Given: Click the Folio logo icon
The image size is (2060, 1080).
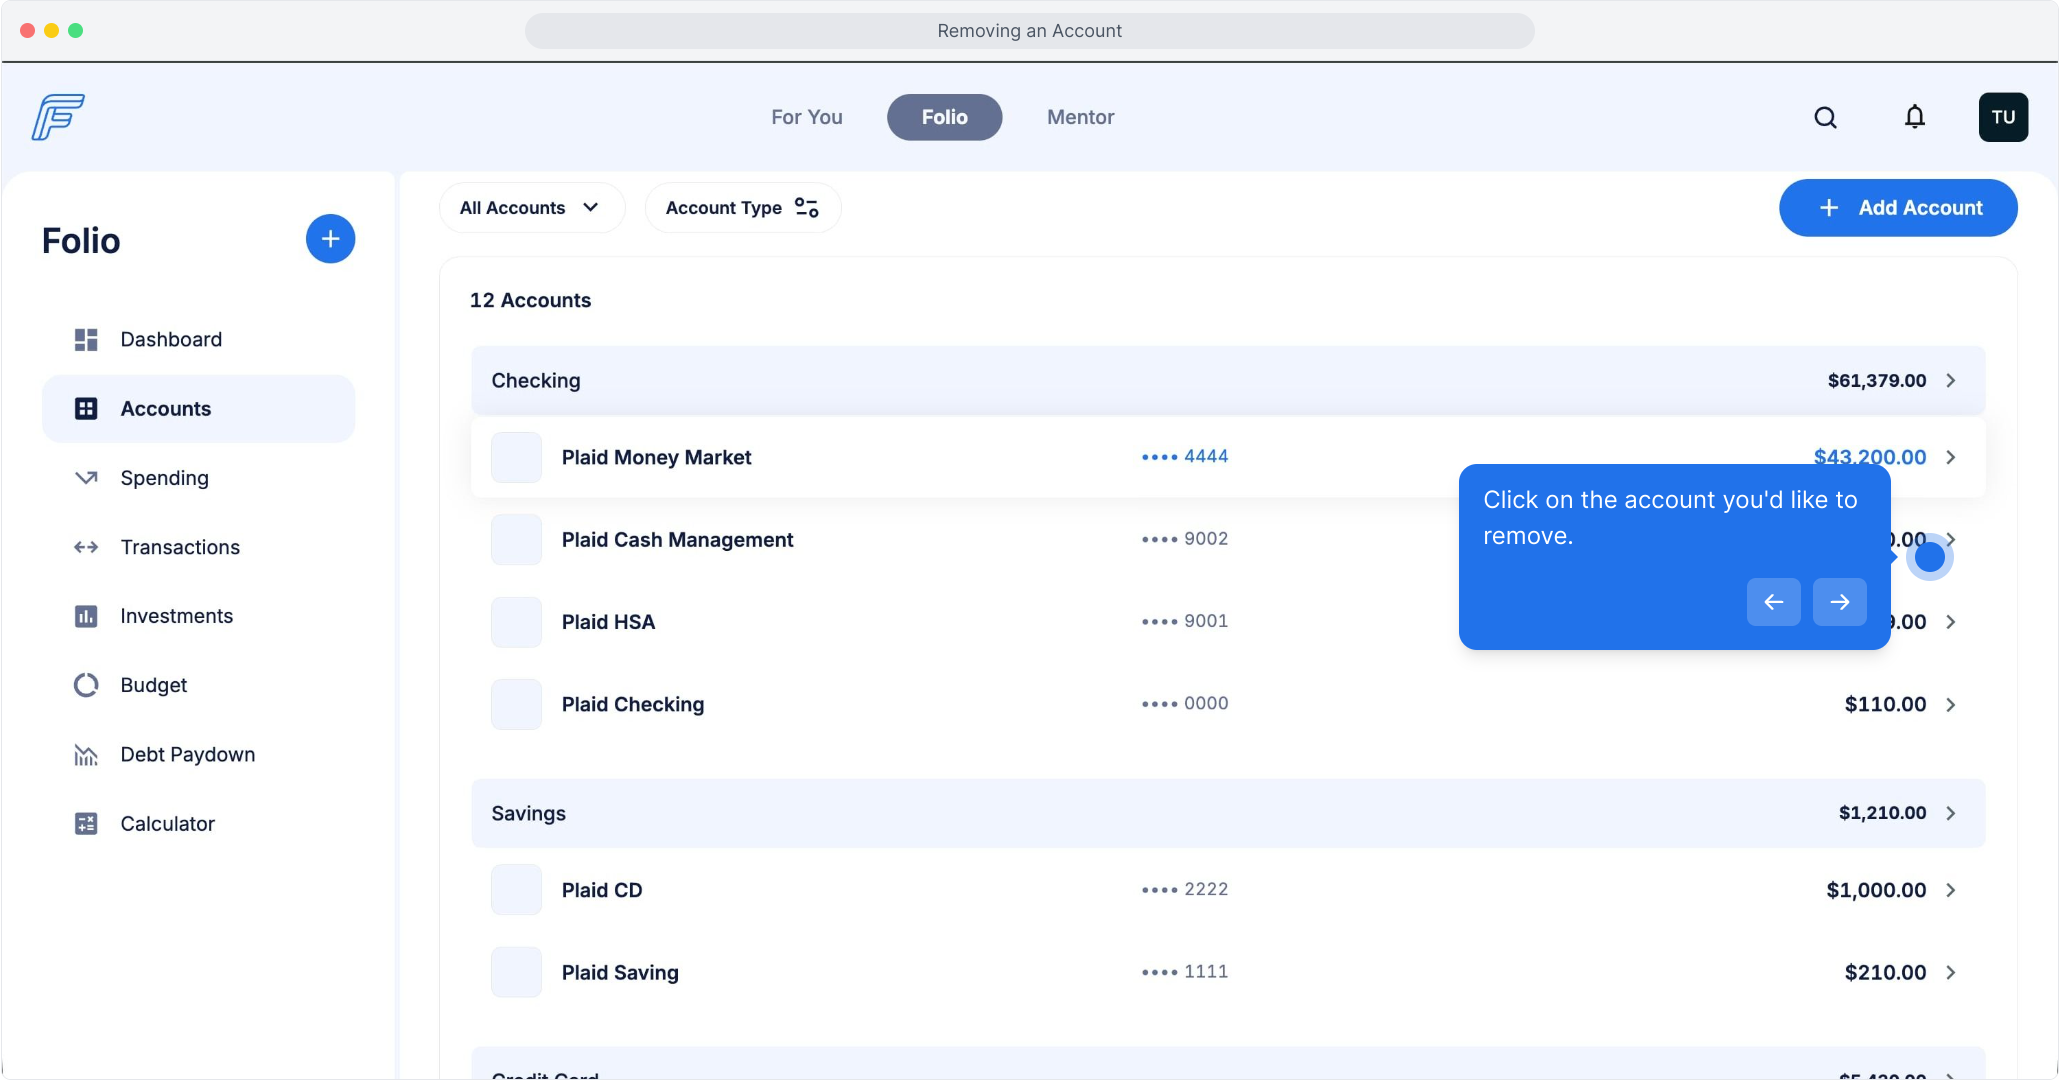Looking at the screenshot, I should pyautogui.click(x=58, y=117).
